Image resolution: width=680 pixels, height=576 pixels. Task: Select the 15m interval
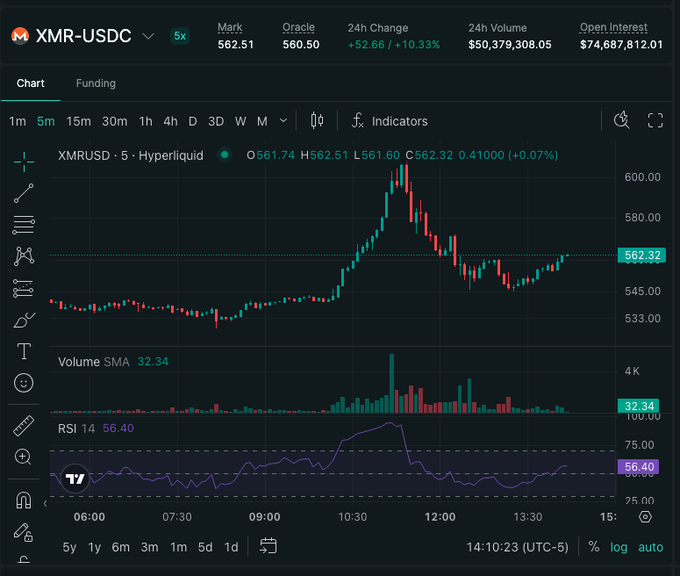point(78,121)
